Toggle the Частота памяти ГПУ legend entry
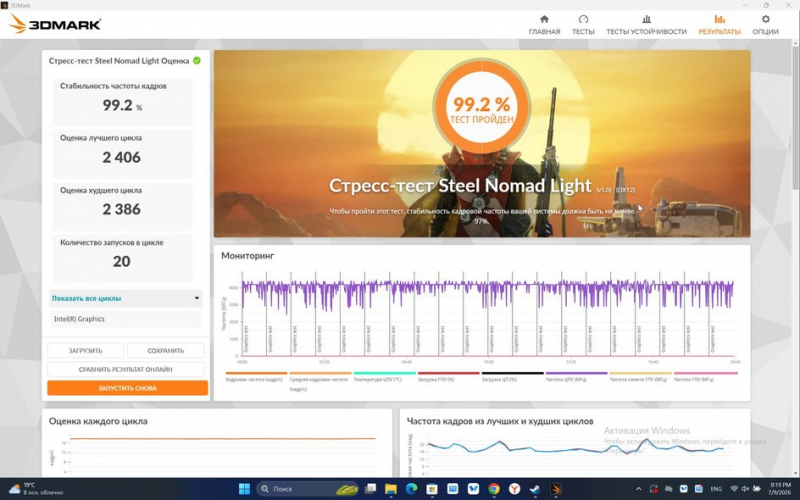This screenshot has width=800, height=500. [x=640, y=377]
